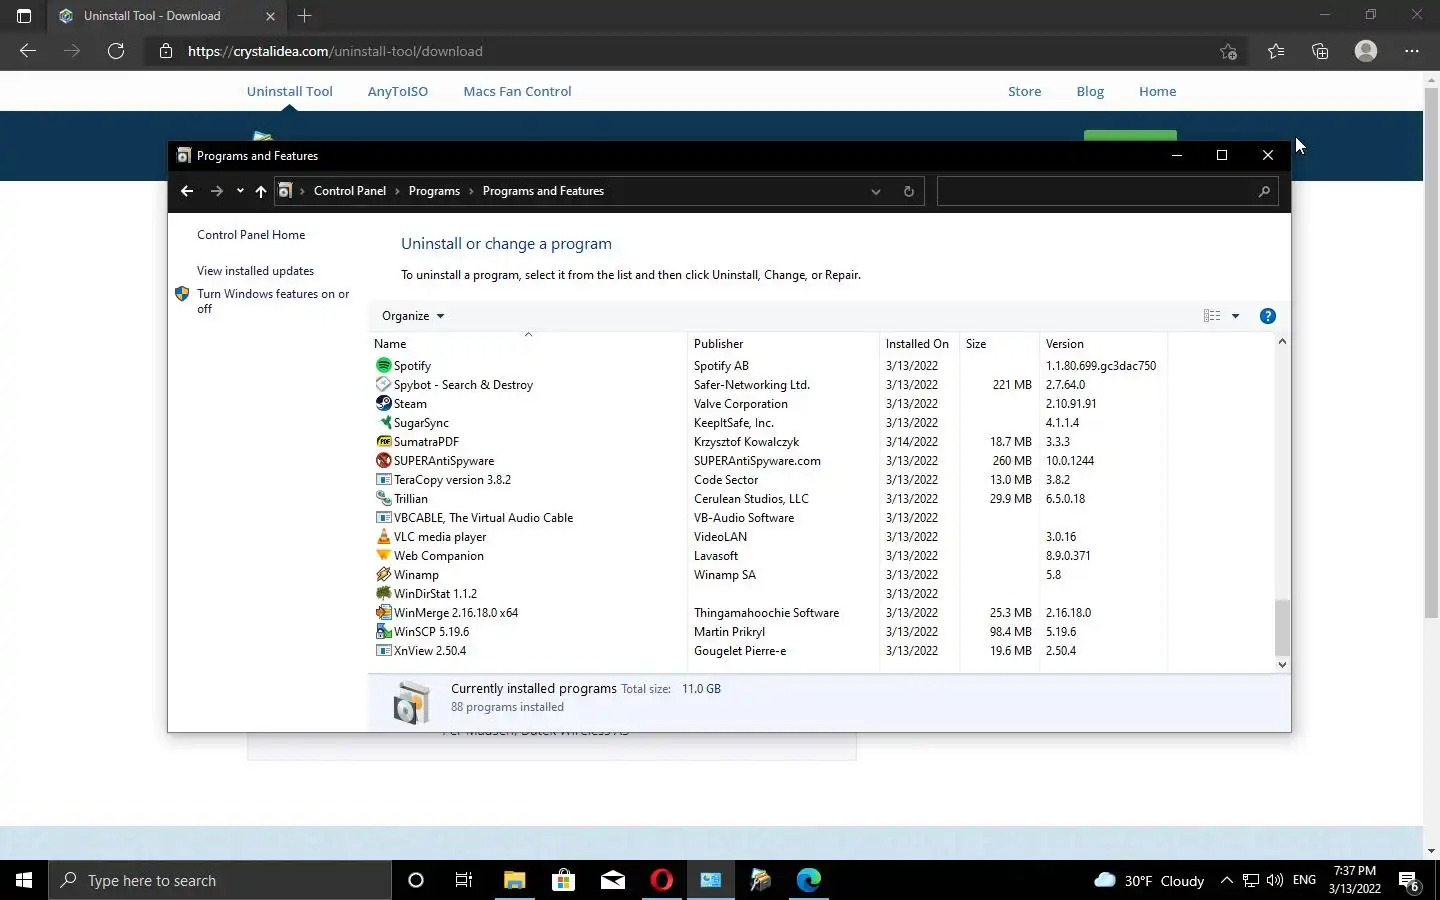Click the scroll up arrow of program list

pos(1282,342)
